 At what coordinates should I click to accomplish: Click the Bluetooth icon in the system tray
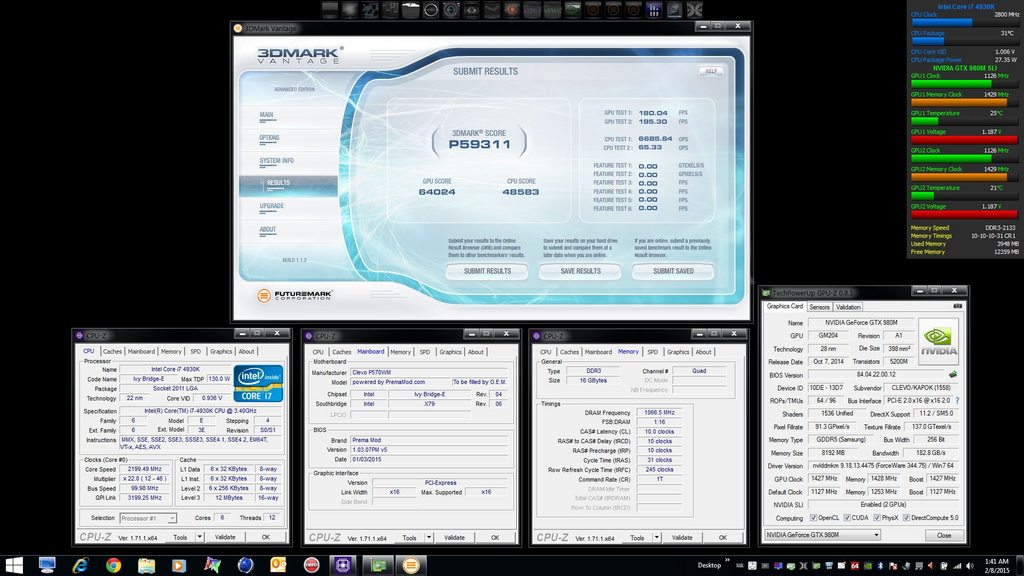tap(880, 566)
